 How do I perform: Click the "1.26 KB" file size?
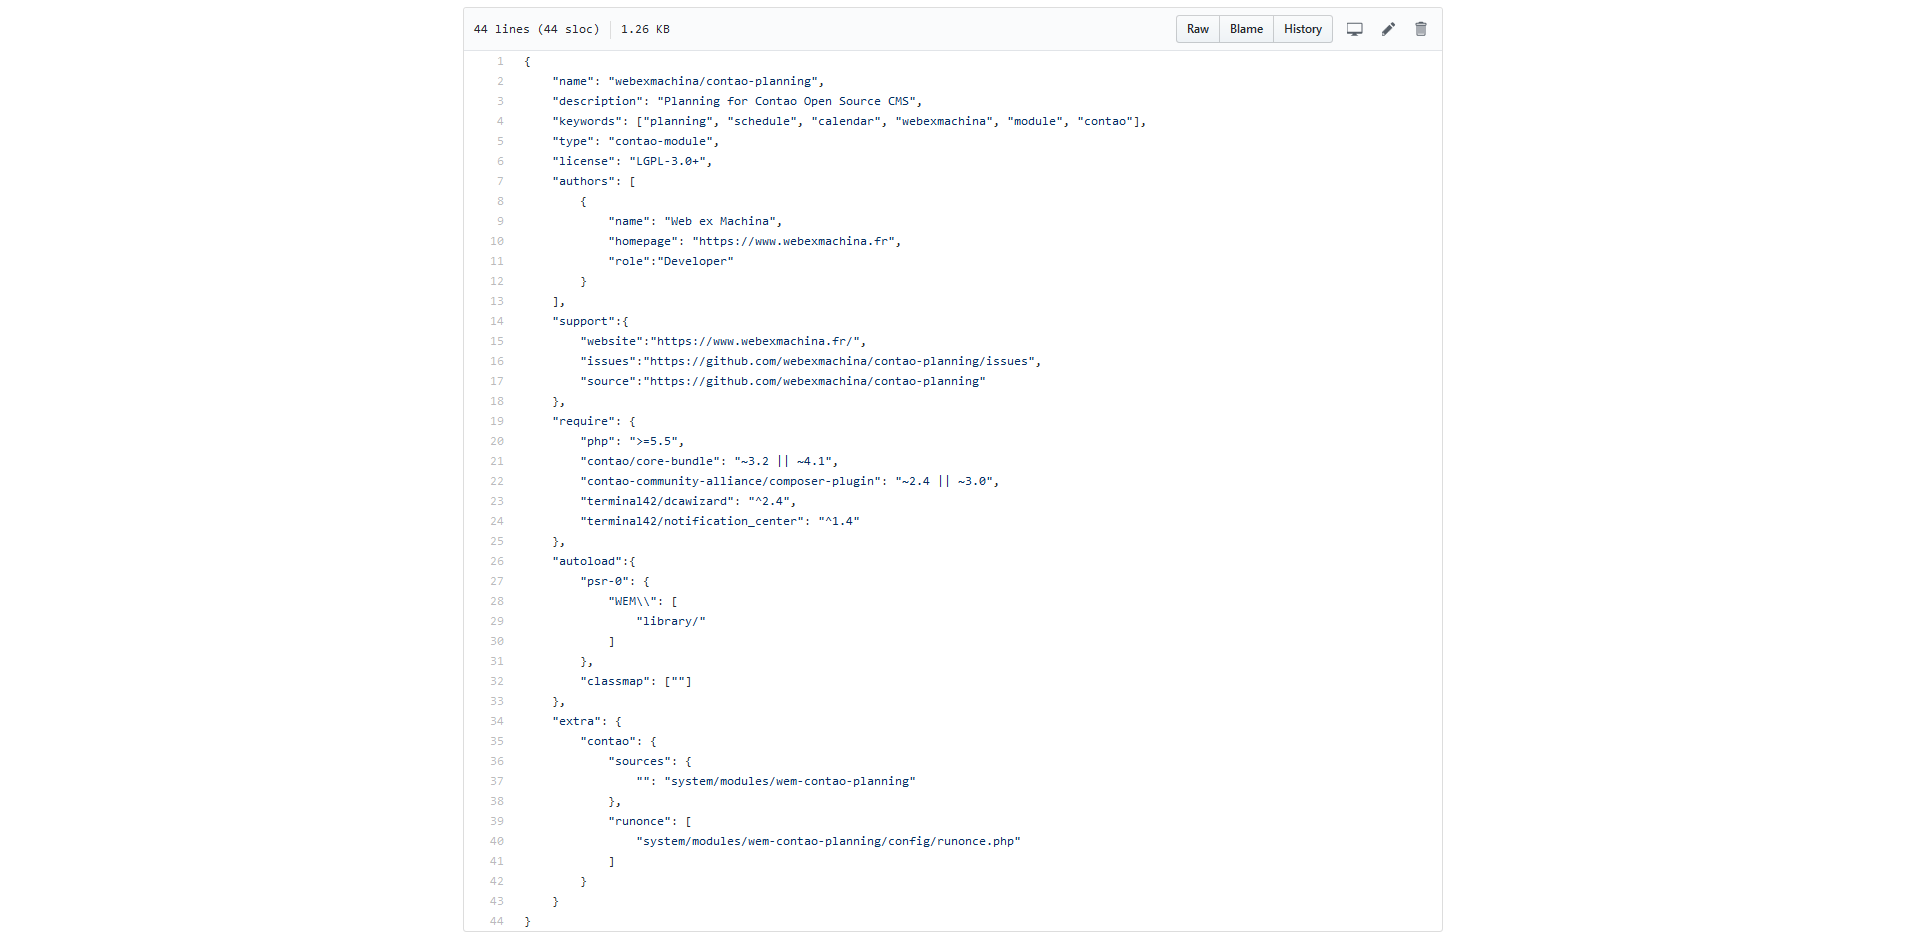[x=645, y=29]
